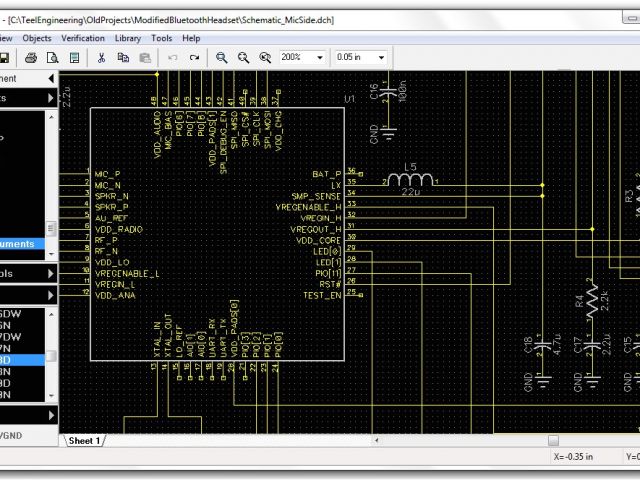The image size is (640, 480).
Task: Click the horizontal scrollbar thumb
Action: click(x=553, y=441)
